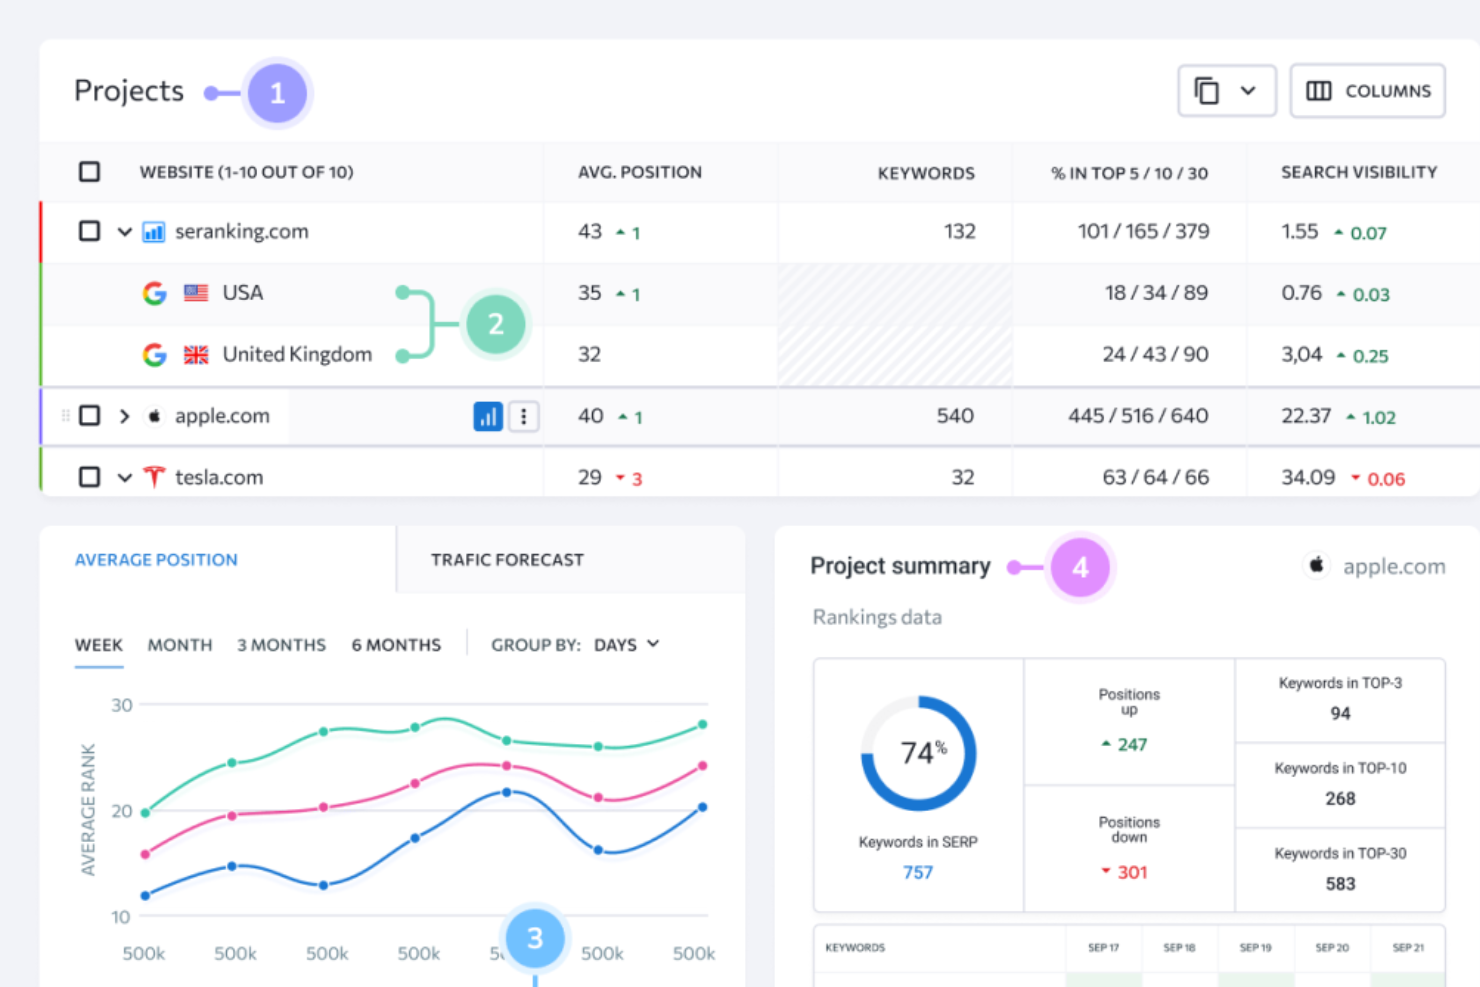Click Apple logo in Project summary header
The width and height of the screenshot is (1480, 987).
tap(1317, 566)
